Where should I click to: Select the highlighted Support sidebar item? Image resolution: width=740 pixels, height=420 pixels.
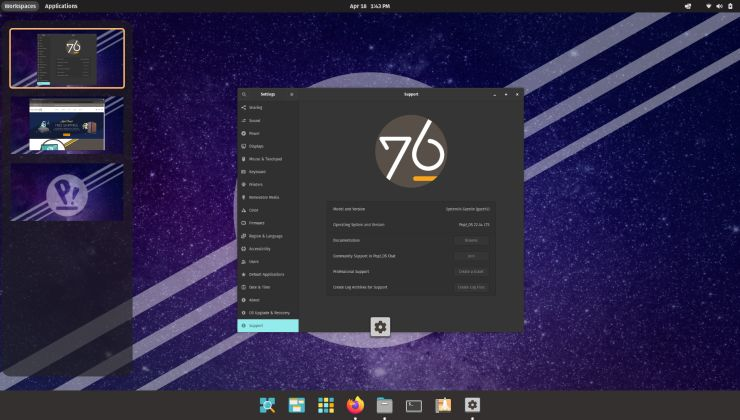tap(268, 325)
